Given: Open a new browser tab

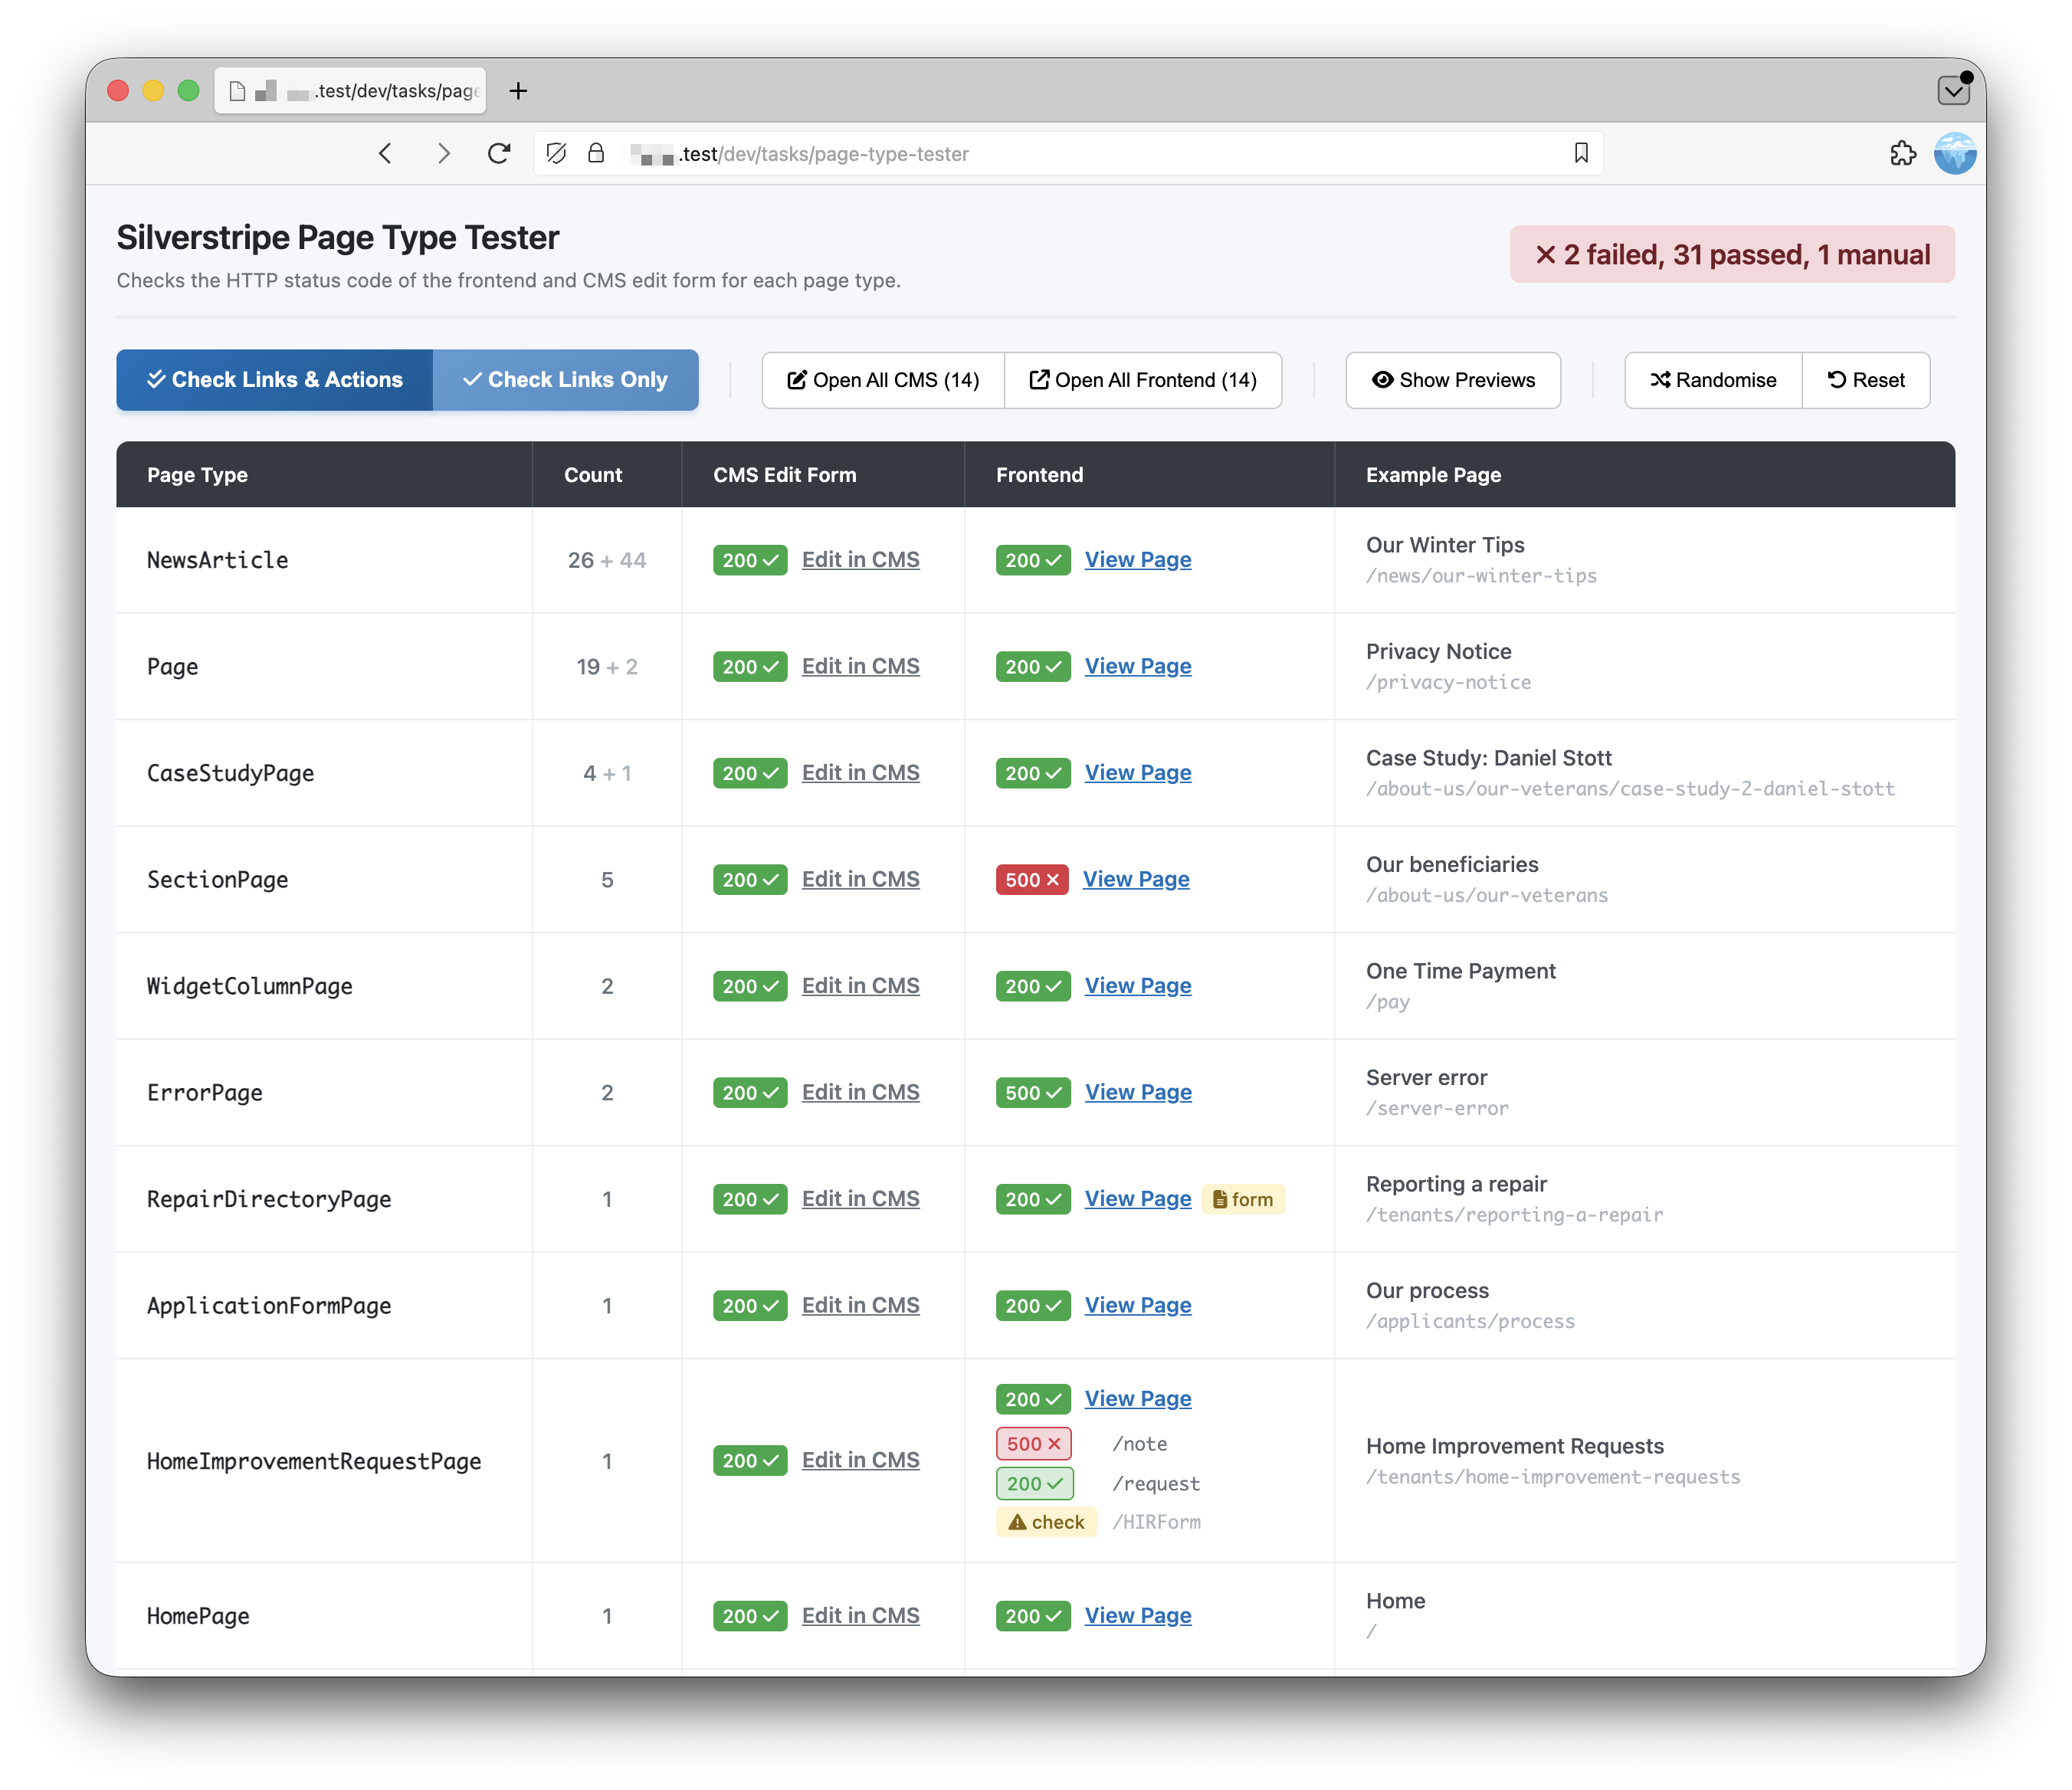Looking at the screenshot, I should 518,90.
